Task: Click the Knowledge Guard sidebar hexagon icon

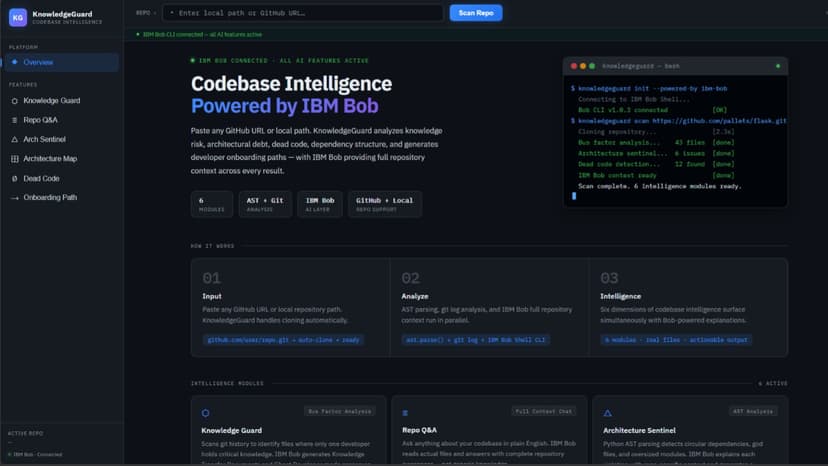Action: click(x=15, y=101)
